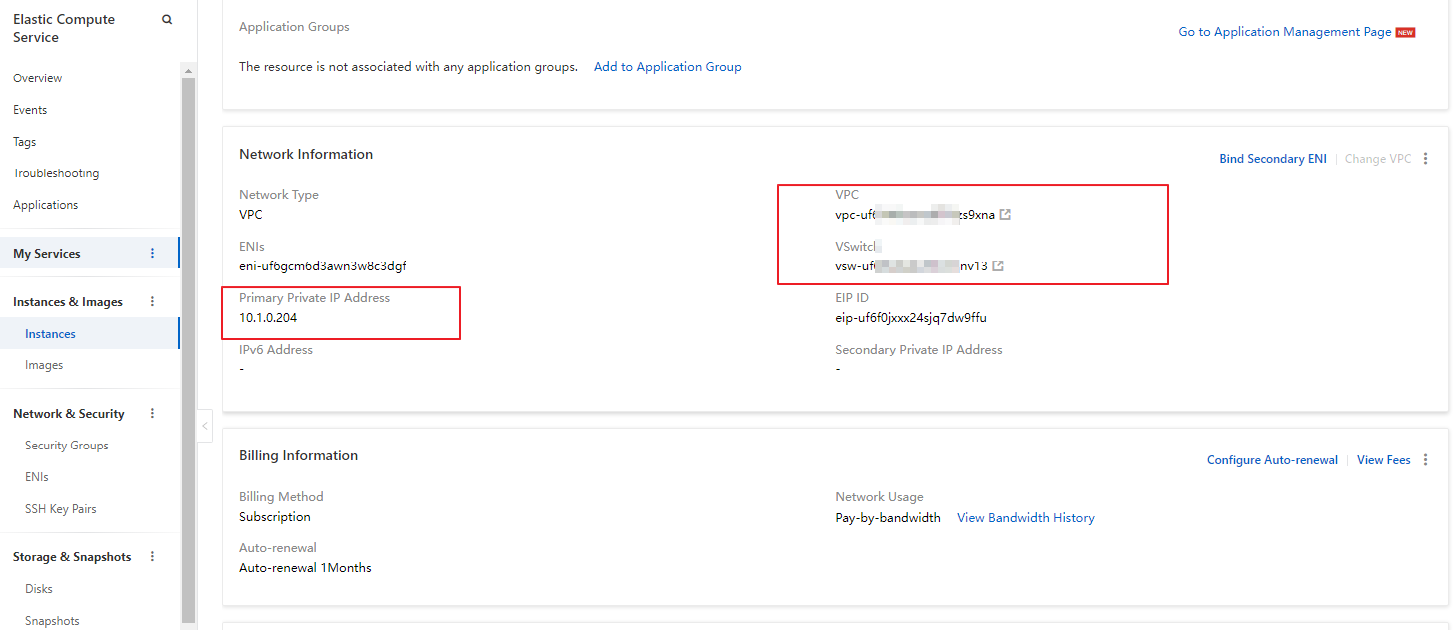Viewport: 1454px width, 630px height.
Task: Open Billing Information more options menu
Action: tap(1426, 460)
